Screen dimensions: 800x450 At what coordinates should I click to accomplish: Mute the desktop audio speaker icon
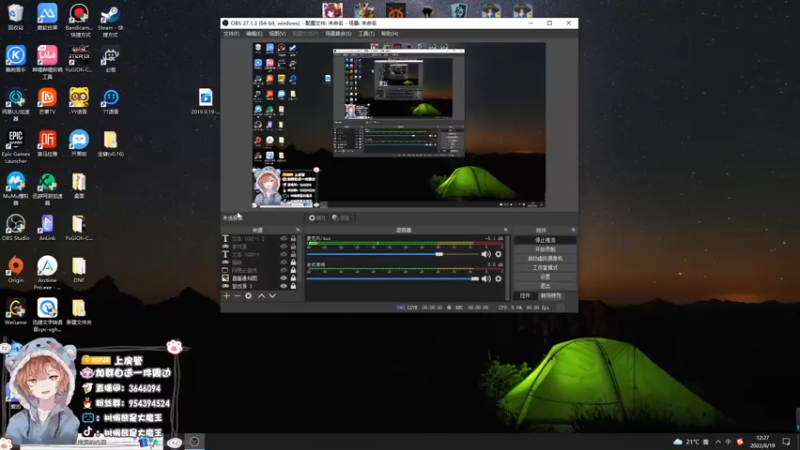[x=486, y=279]
